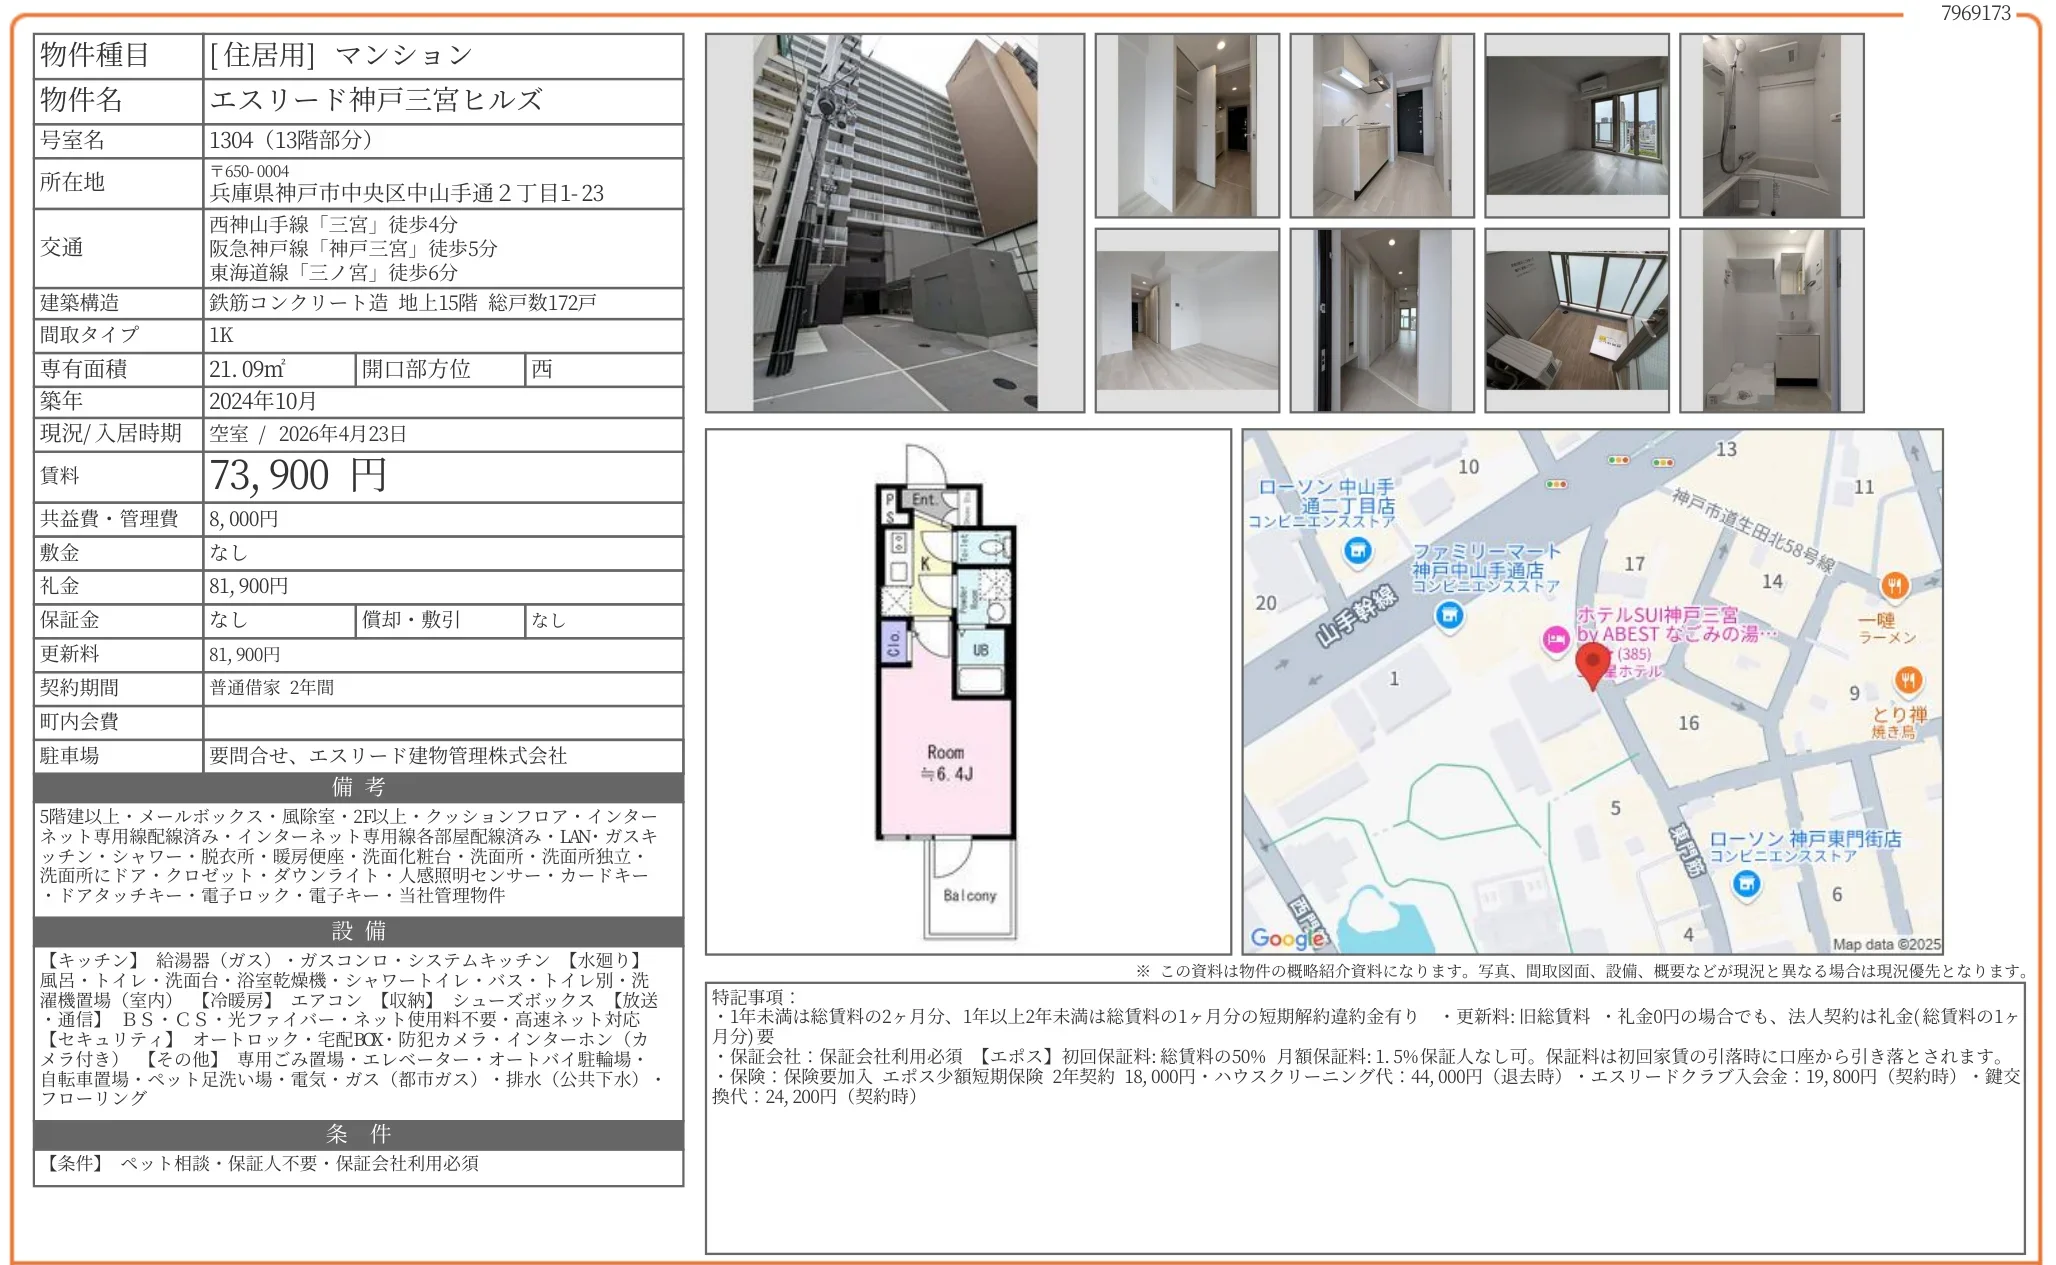
Task: Click the Google logo on map
Action: pyautogui.click(x=1286, y=938)
